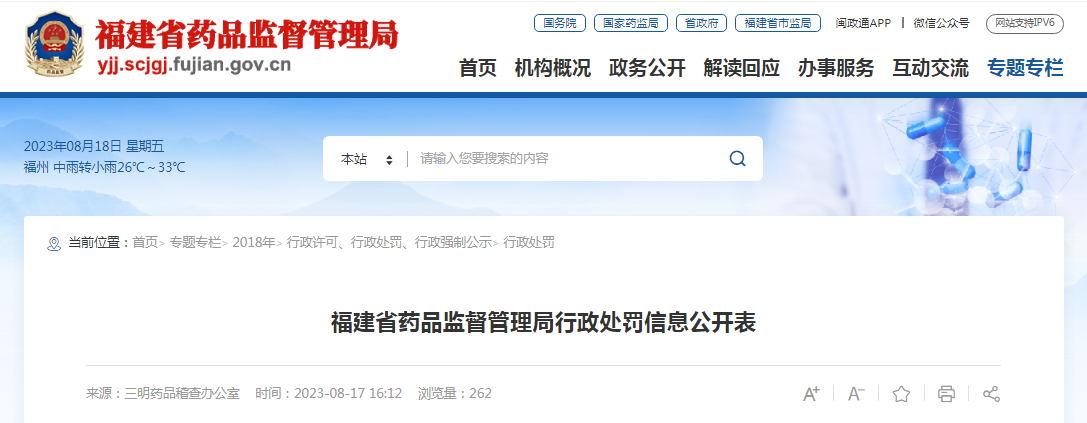The height and width of the screenshot is (423, 1087).
Task: Click the printer icon
Action: (946, 394)
